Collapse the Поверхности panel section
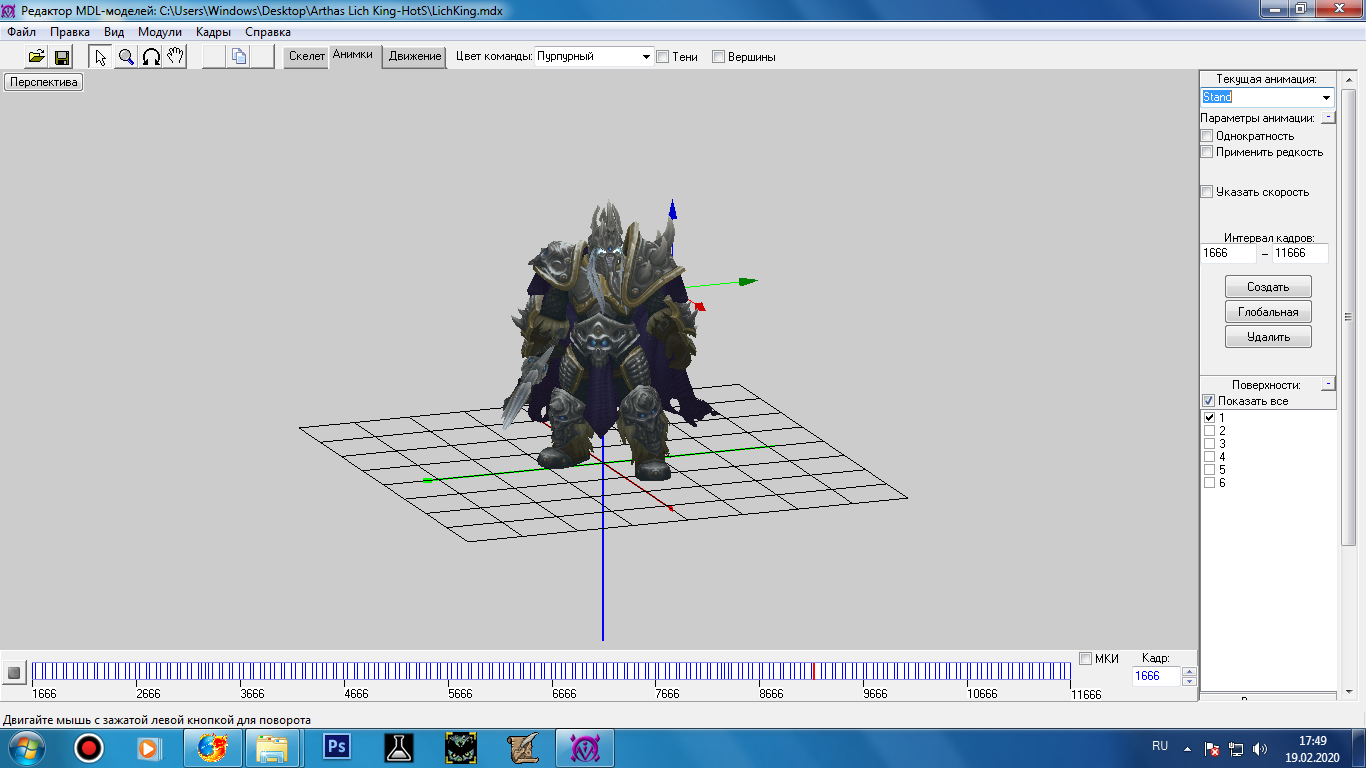Viewport: 1366px width, 768px height. 1327,384
